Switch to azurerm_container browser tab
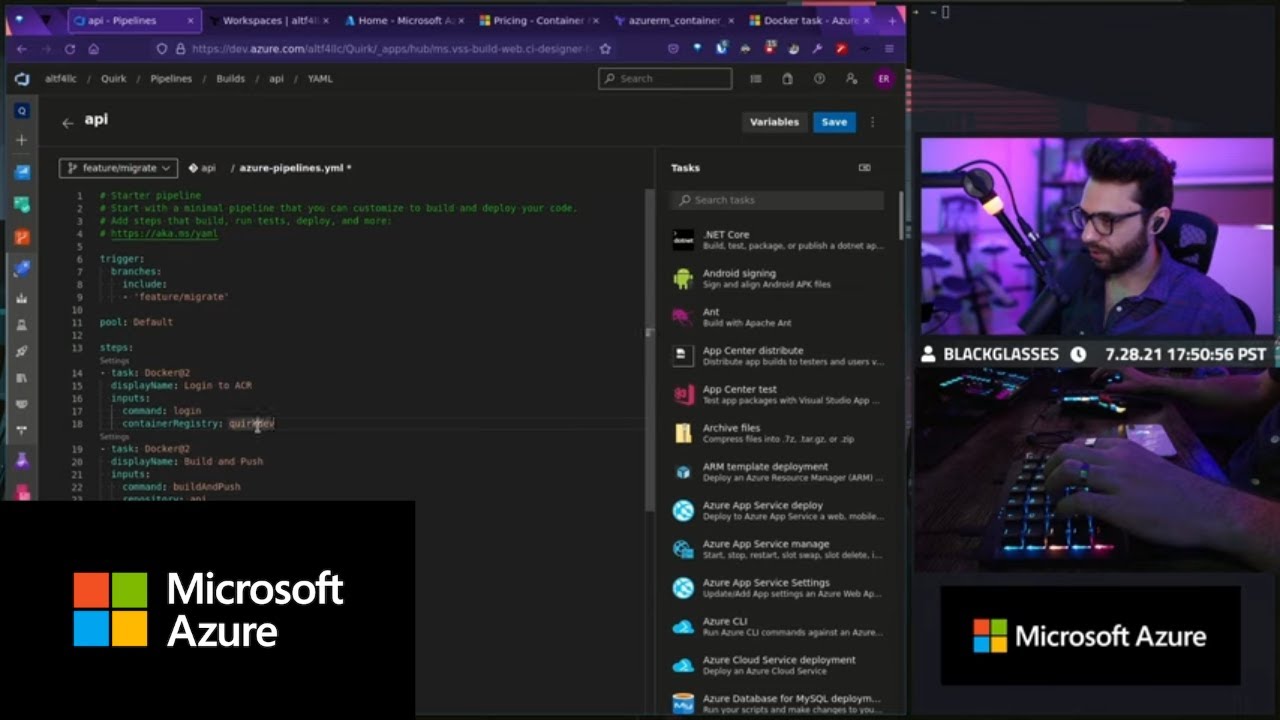 click(673, 20)
